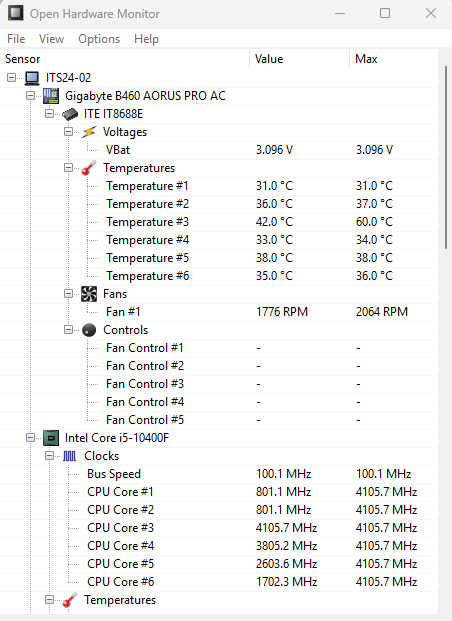Select the thermometer icon beside ITE Temperatures
This screenshot has height=621, width=452.
(x=89, y=168)
